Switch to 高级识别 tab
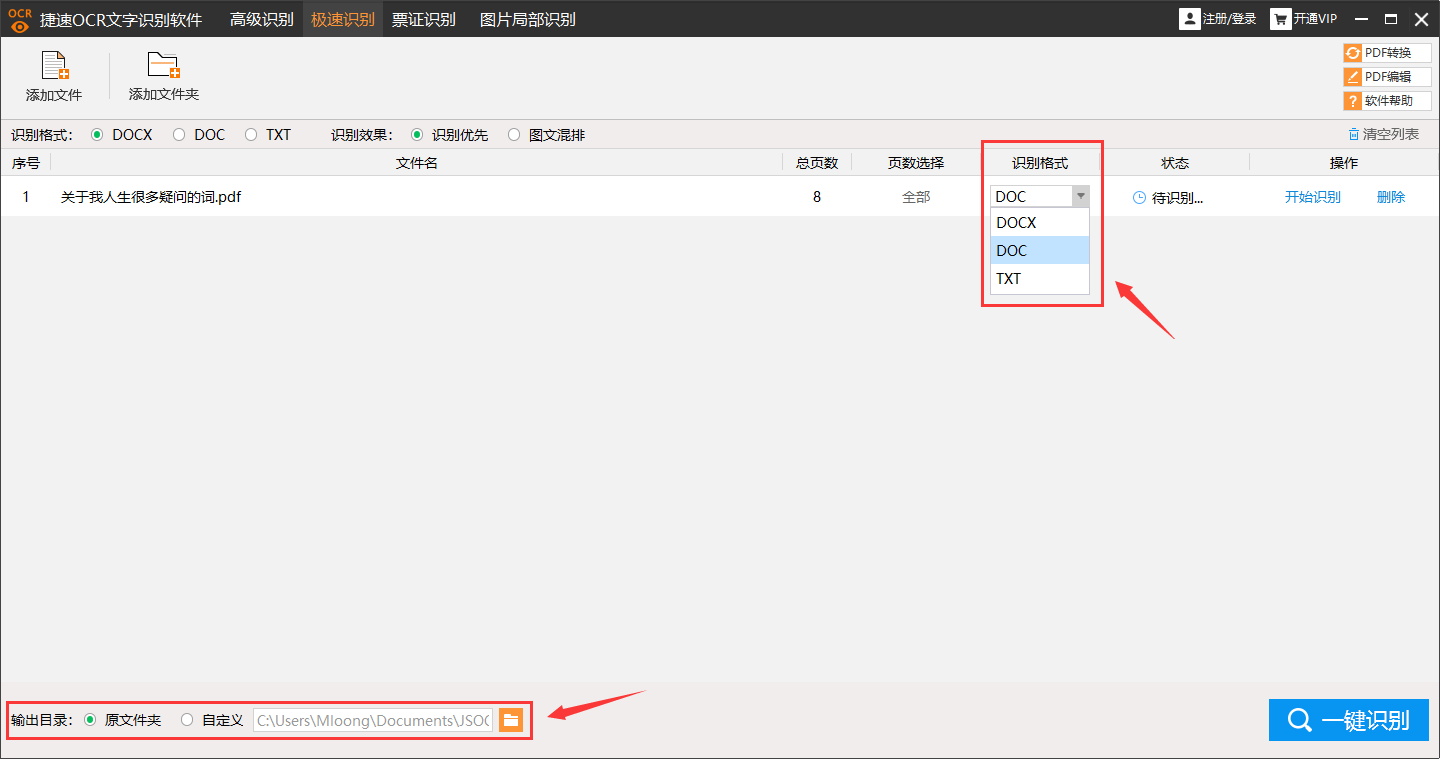Image resolution: width=1440 pixels, height=759 pixels. 262,19
